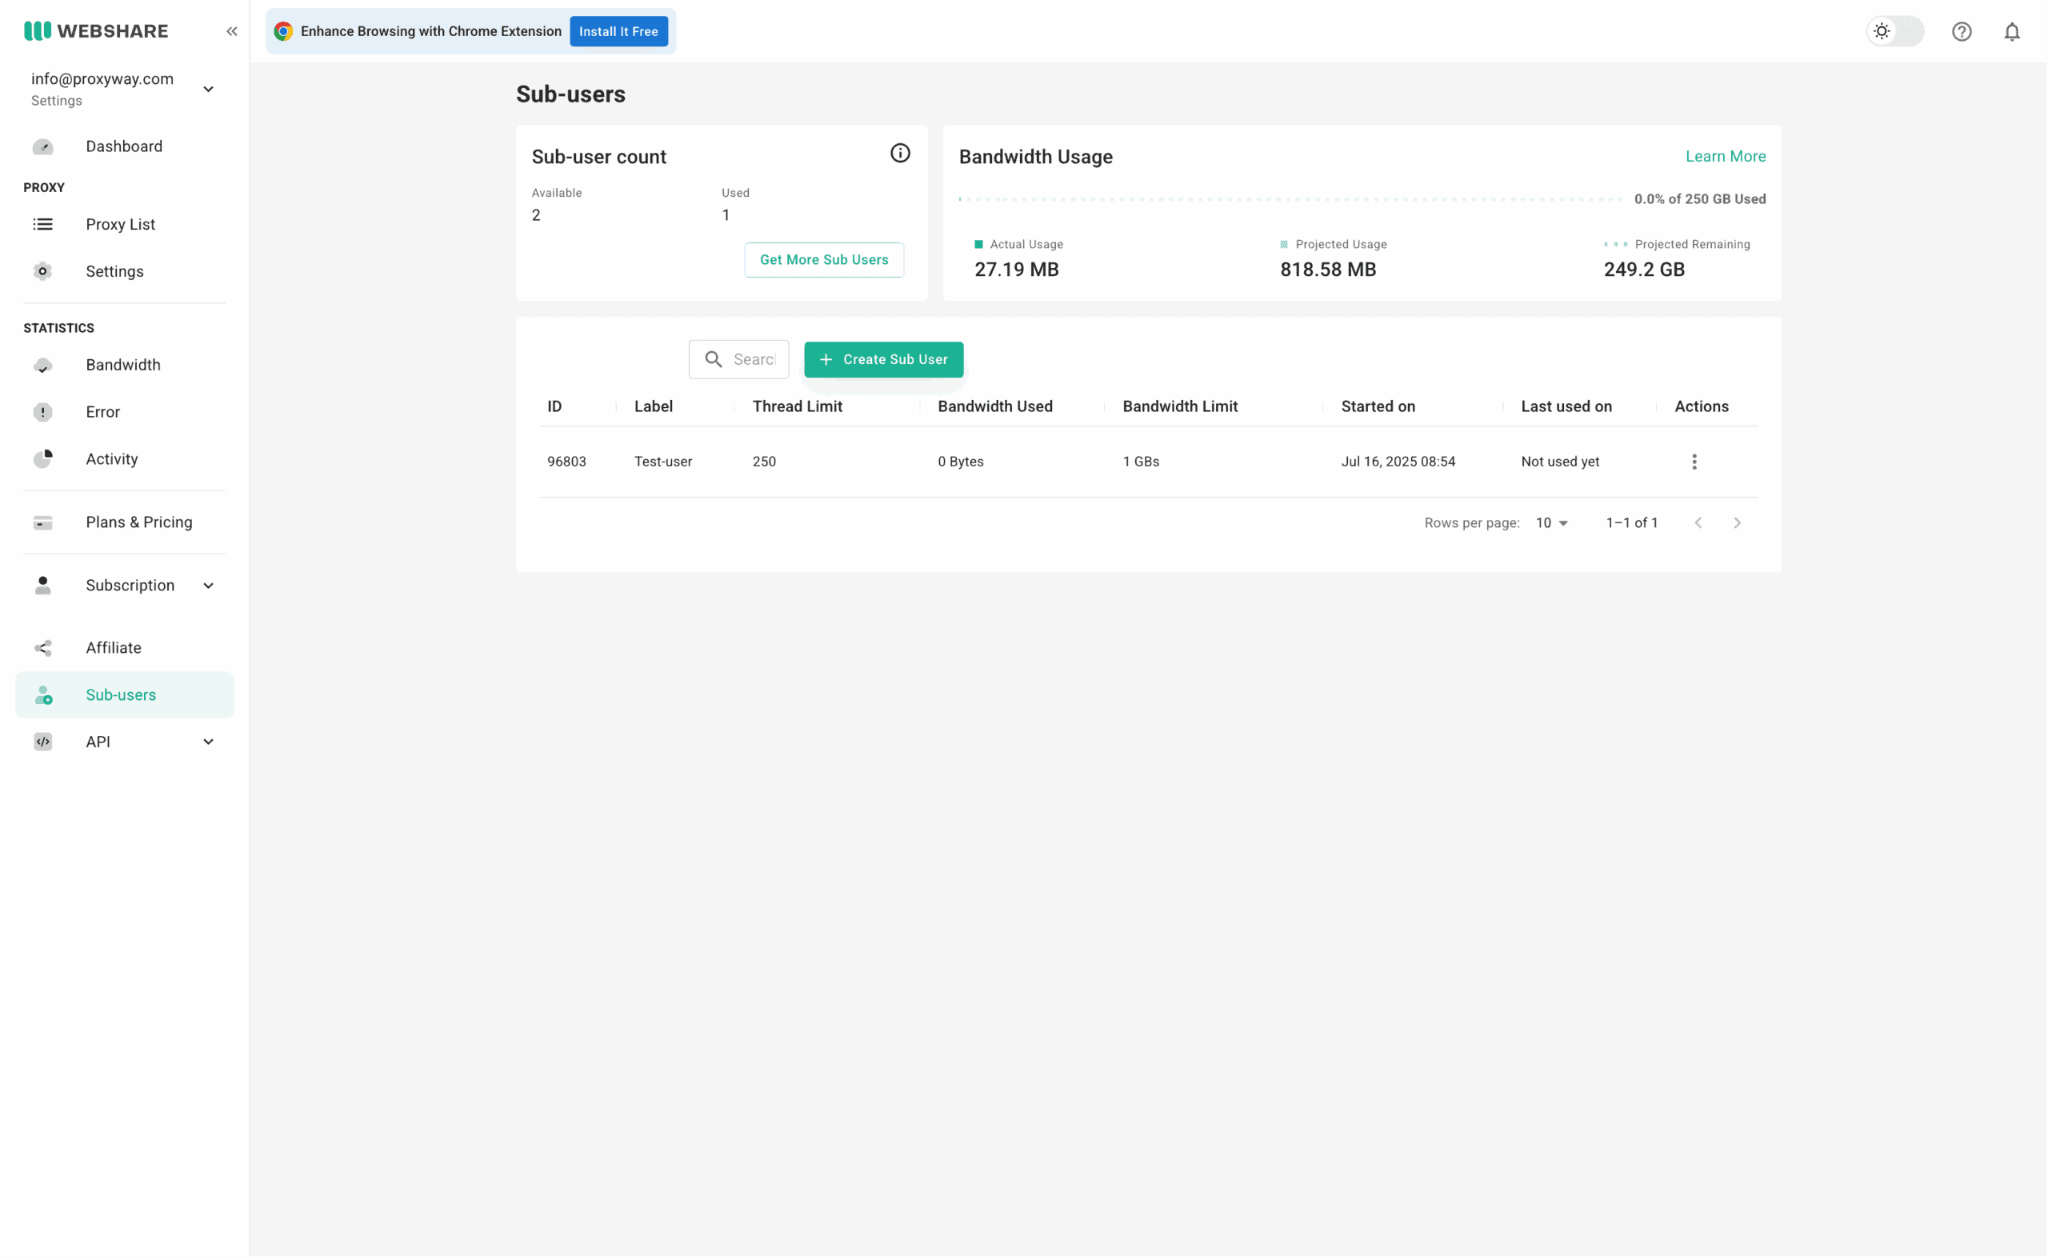Expand the info@proxyway.com account dropdown

(x=208, y=89)
